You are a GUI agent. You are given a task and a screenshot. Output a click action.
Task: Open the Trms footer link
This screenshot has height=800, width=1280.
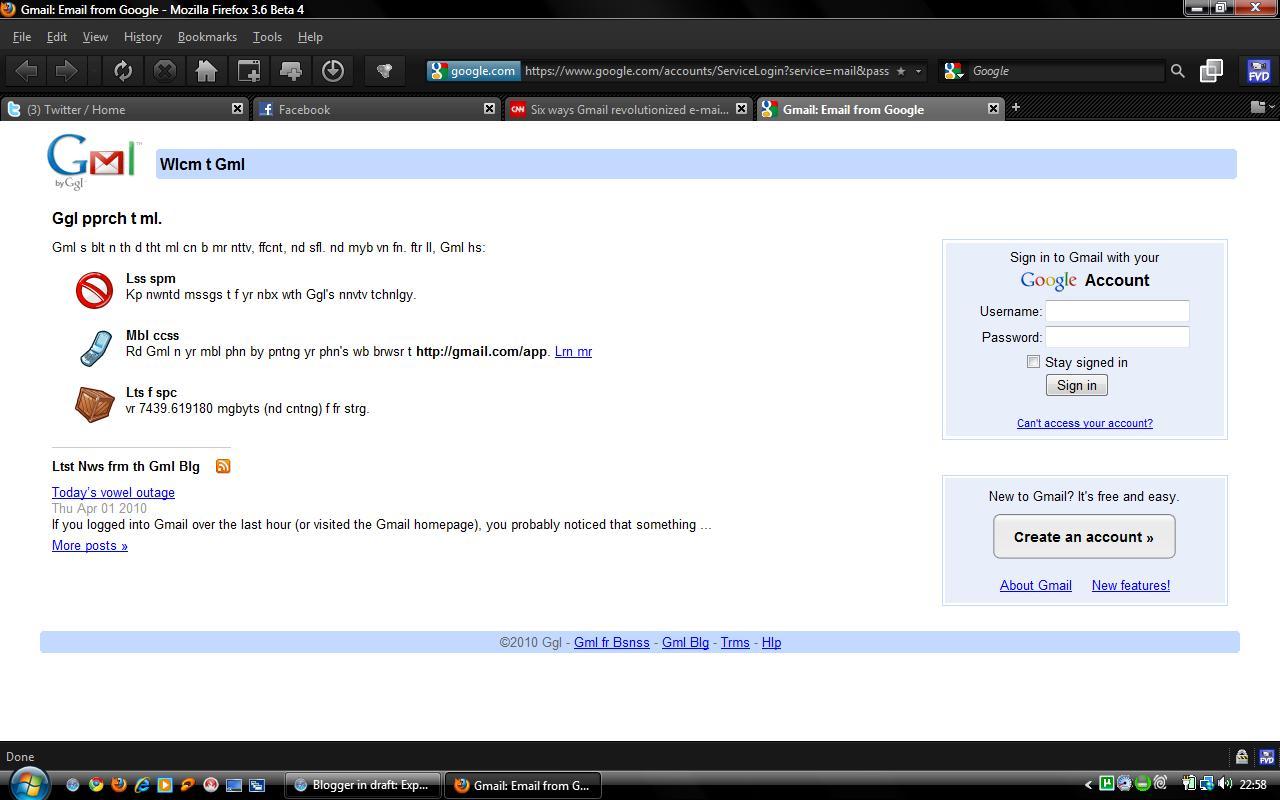[735, 643]
